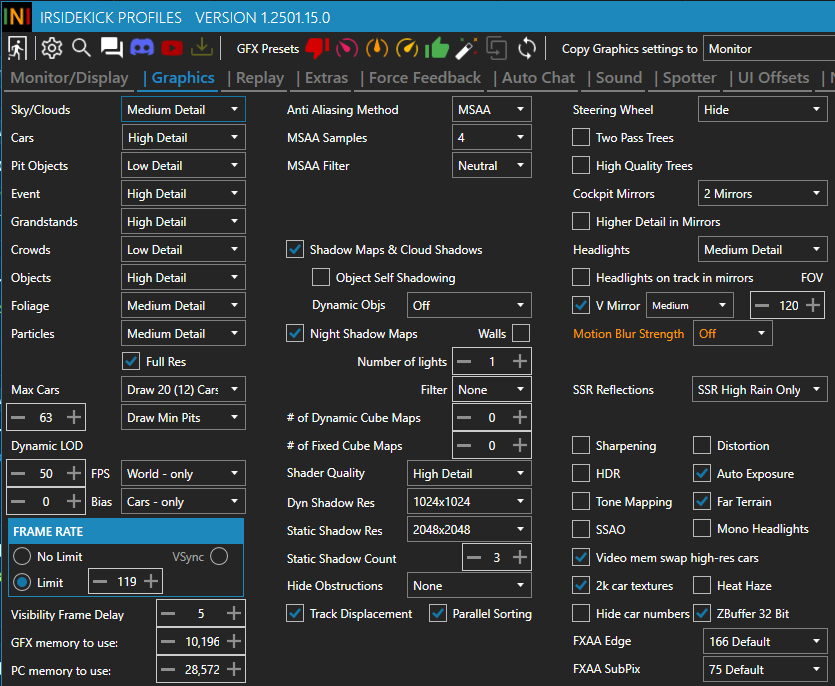Image resolution: width=835 pixels, height=686 pixels.
Task: Open the Discord icon
Action: pos(142,48)
